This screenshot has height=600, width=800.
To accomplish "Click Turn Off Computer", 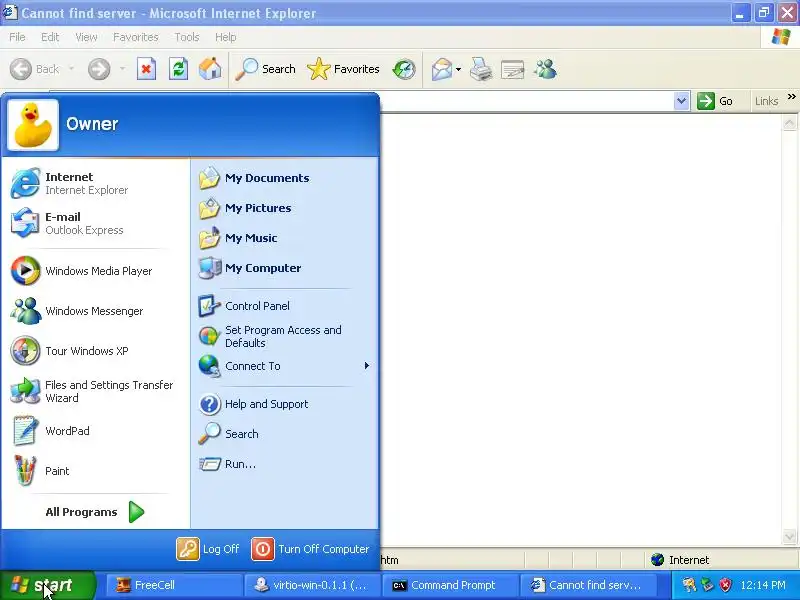I will tap(310, 549).
